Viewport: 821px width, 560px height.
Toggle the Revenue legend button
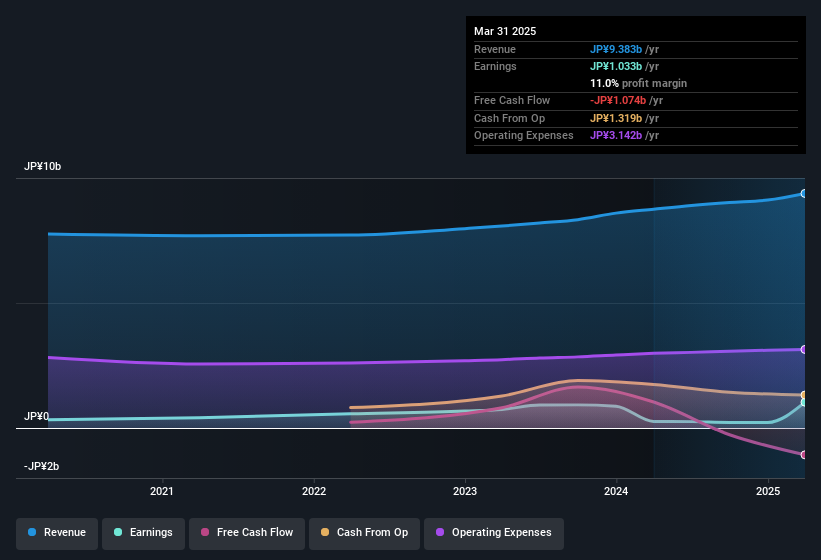pyautogui.click(x=57, y=533)
